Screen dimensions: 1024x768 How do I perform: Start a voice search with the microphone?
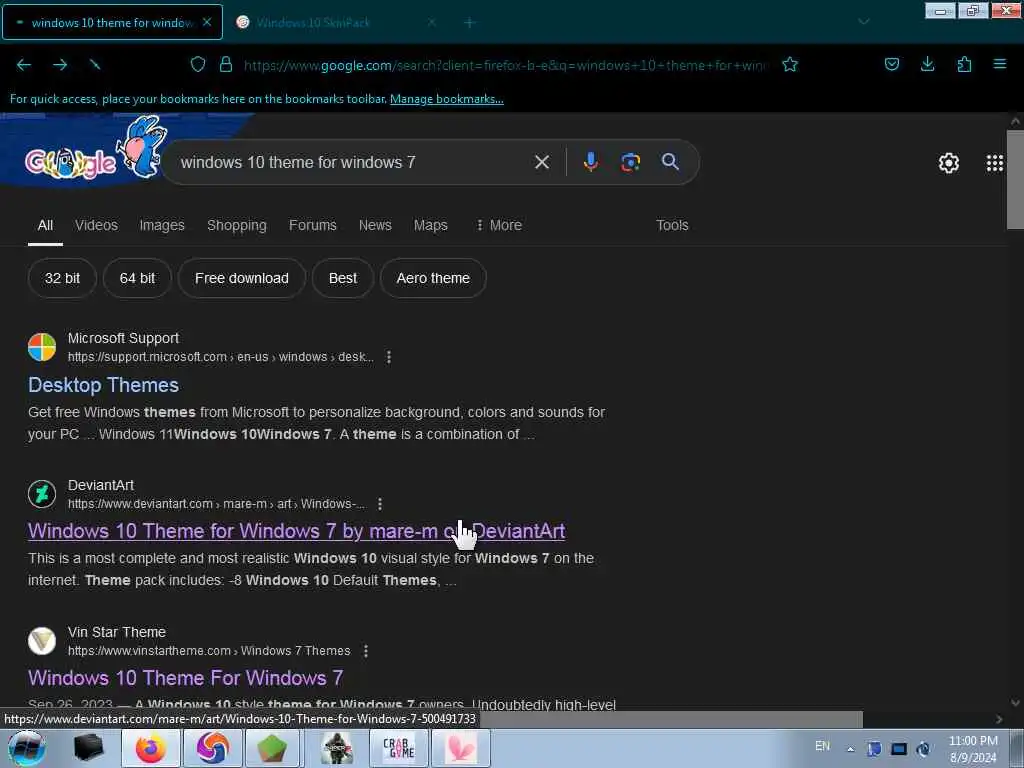(590, 162)
